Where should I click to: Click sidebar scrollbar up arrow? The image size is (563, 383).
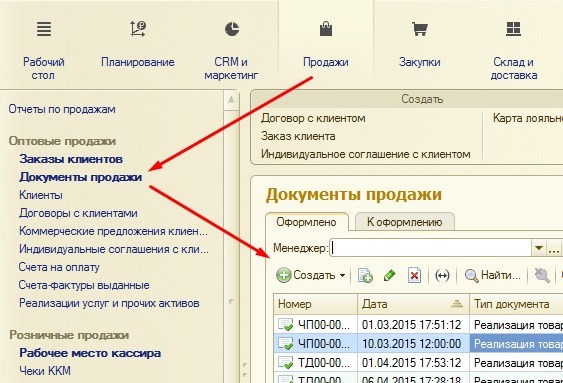[x=231, y=100]
